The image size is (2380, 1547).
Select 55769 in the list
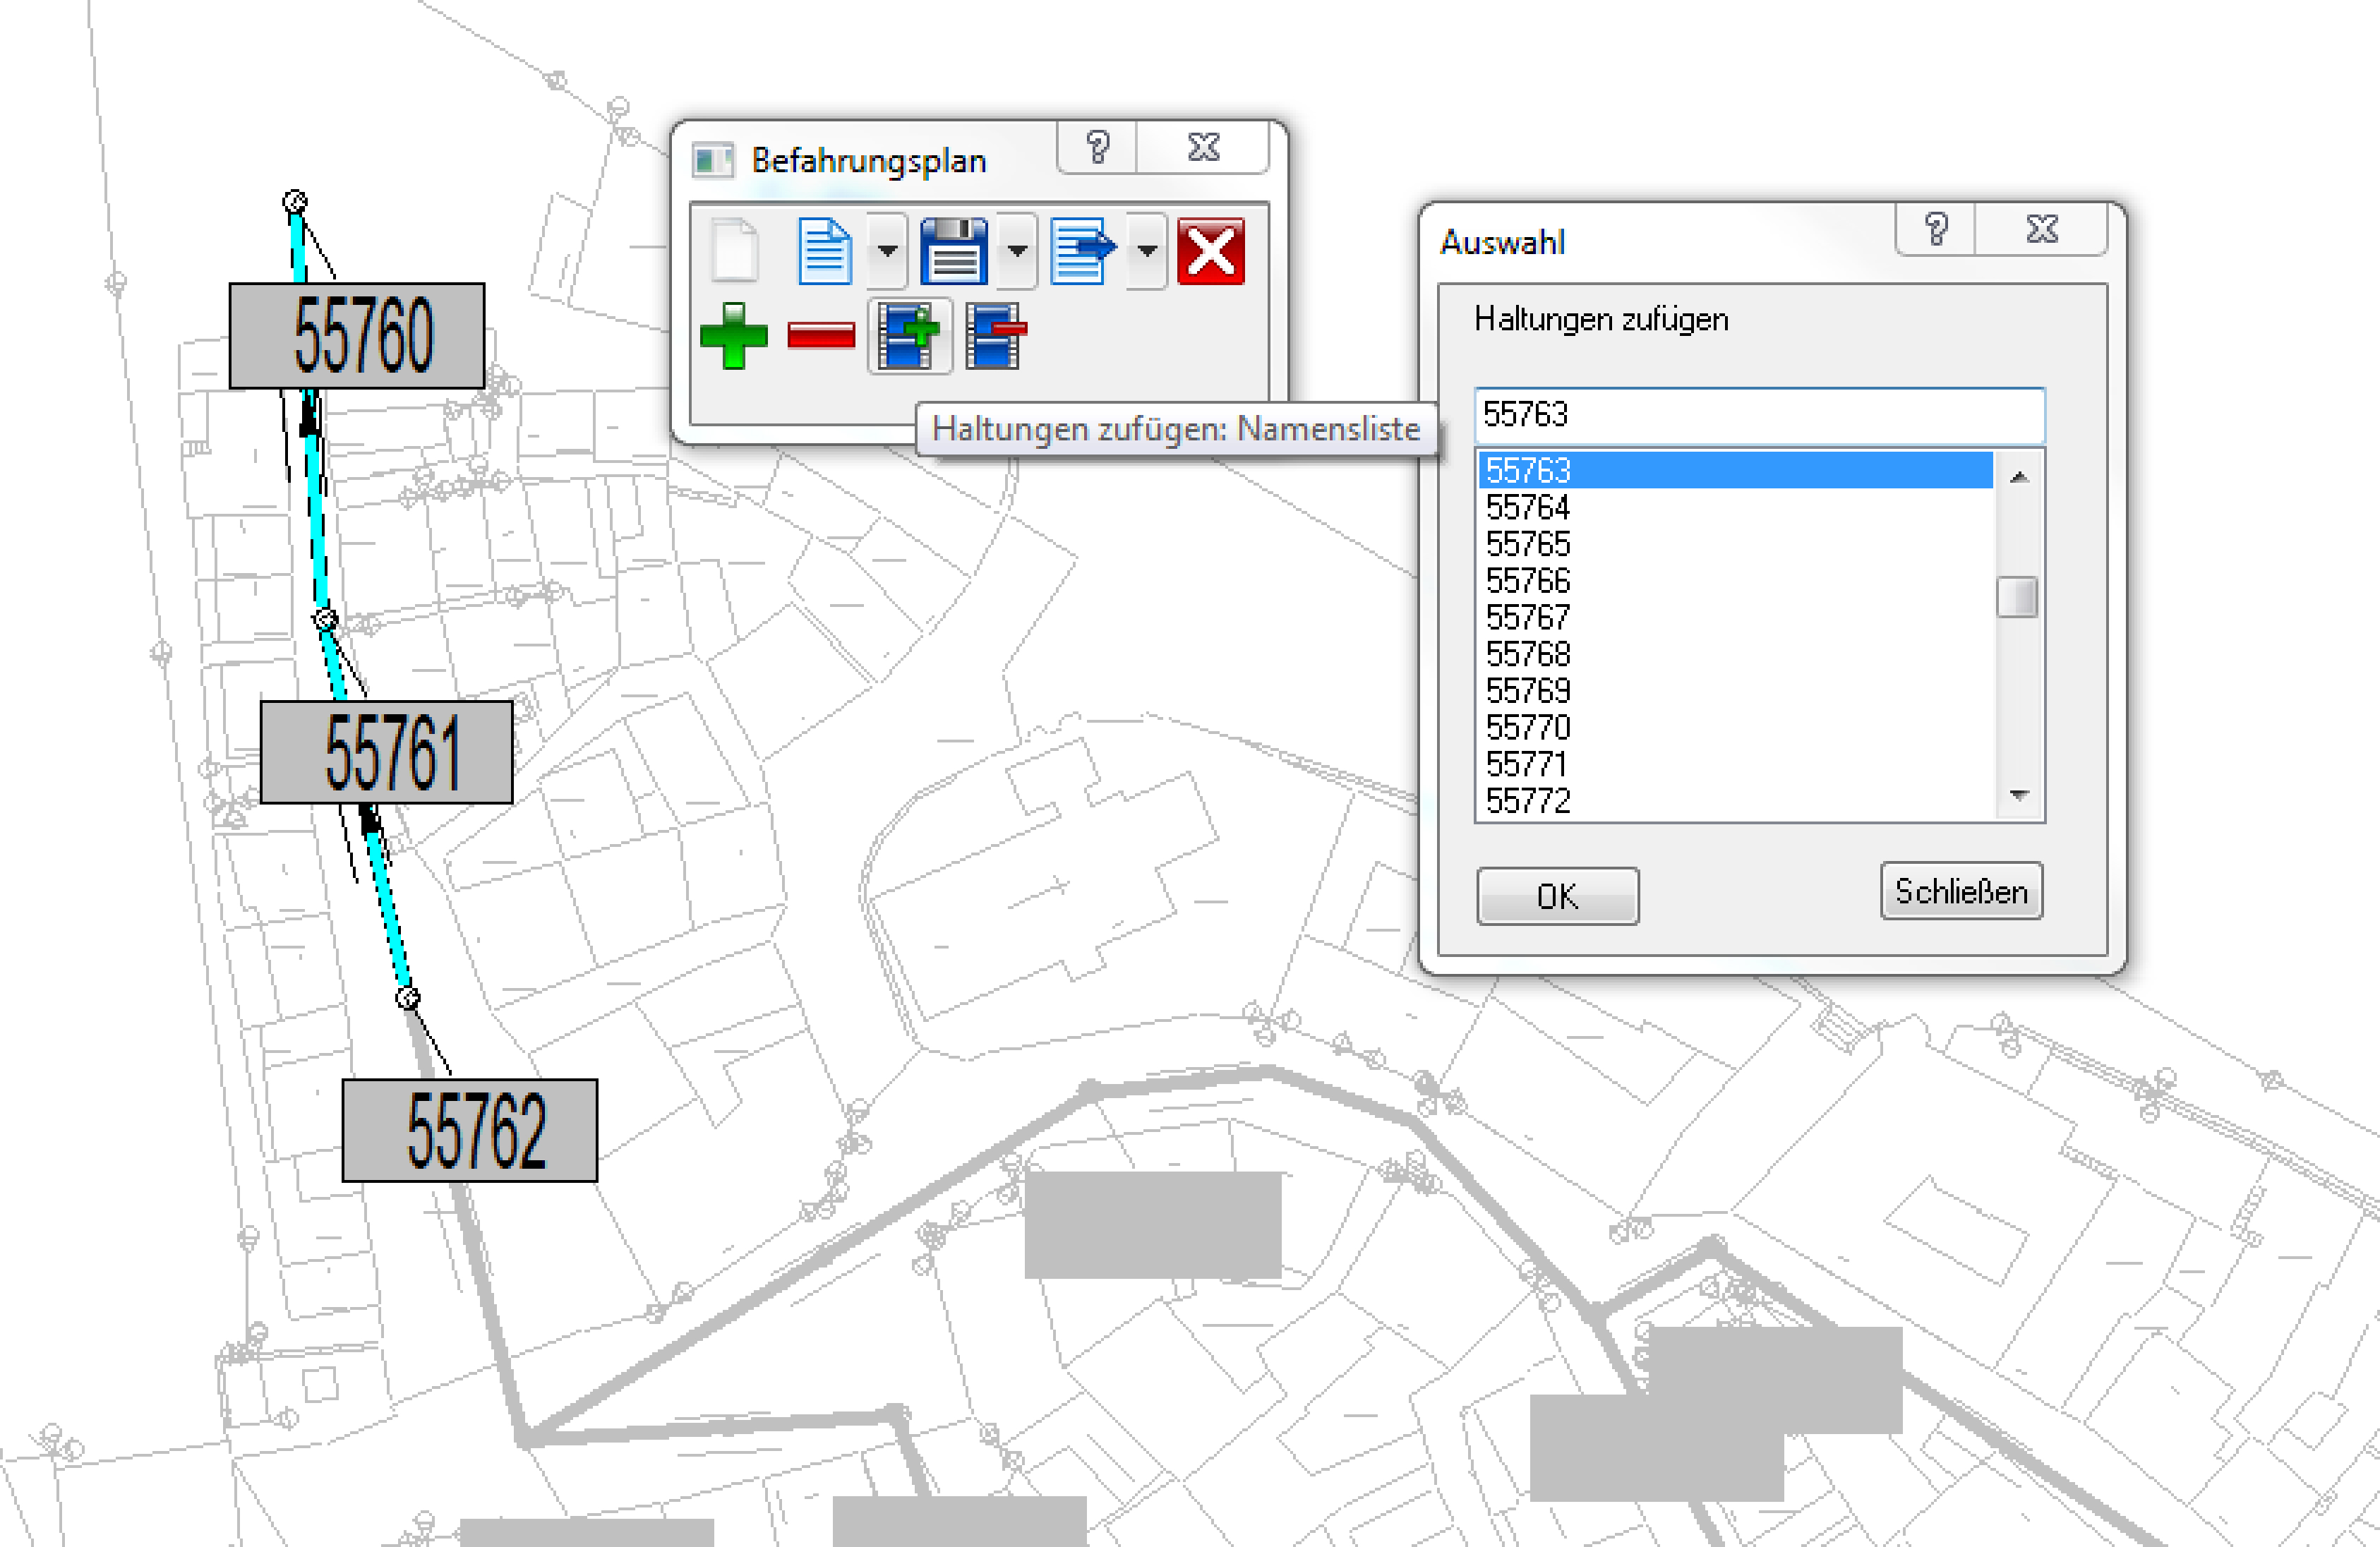pos(1735,690)
